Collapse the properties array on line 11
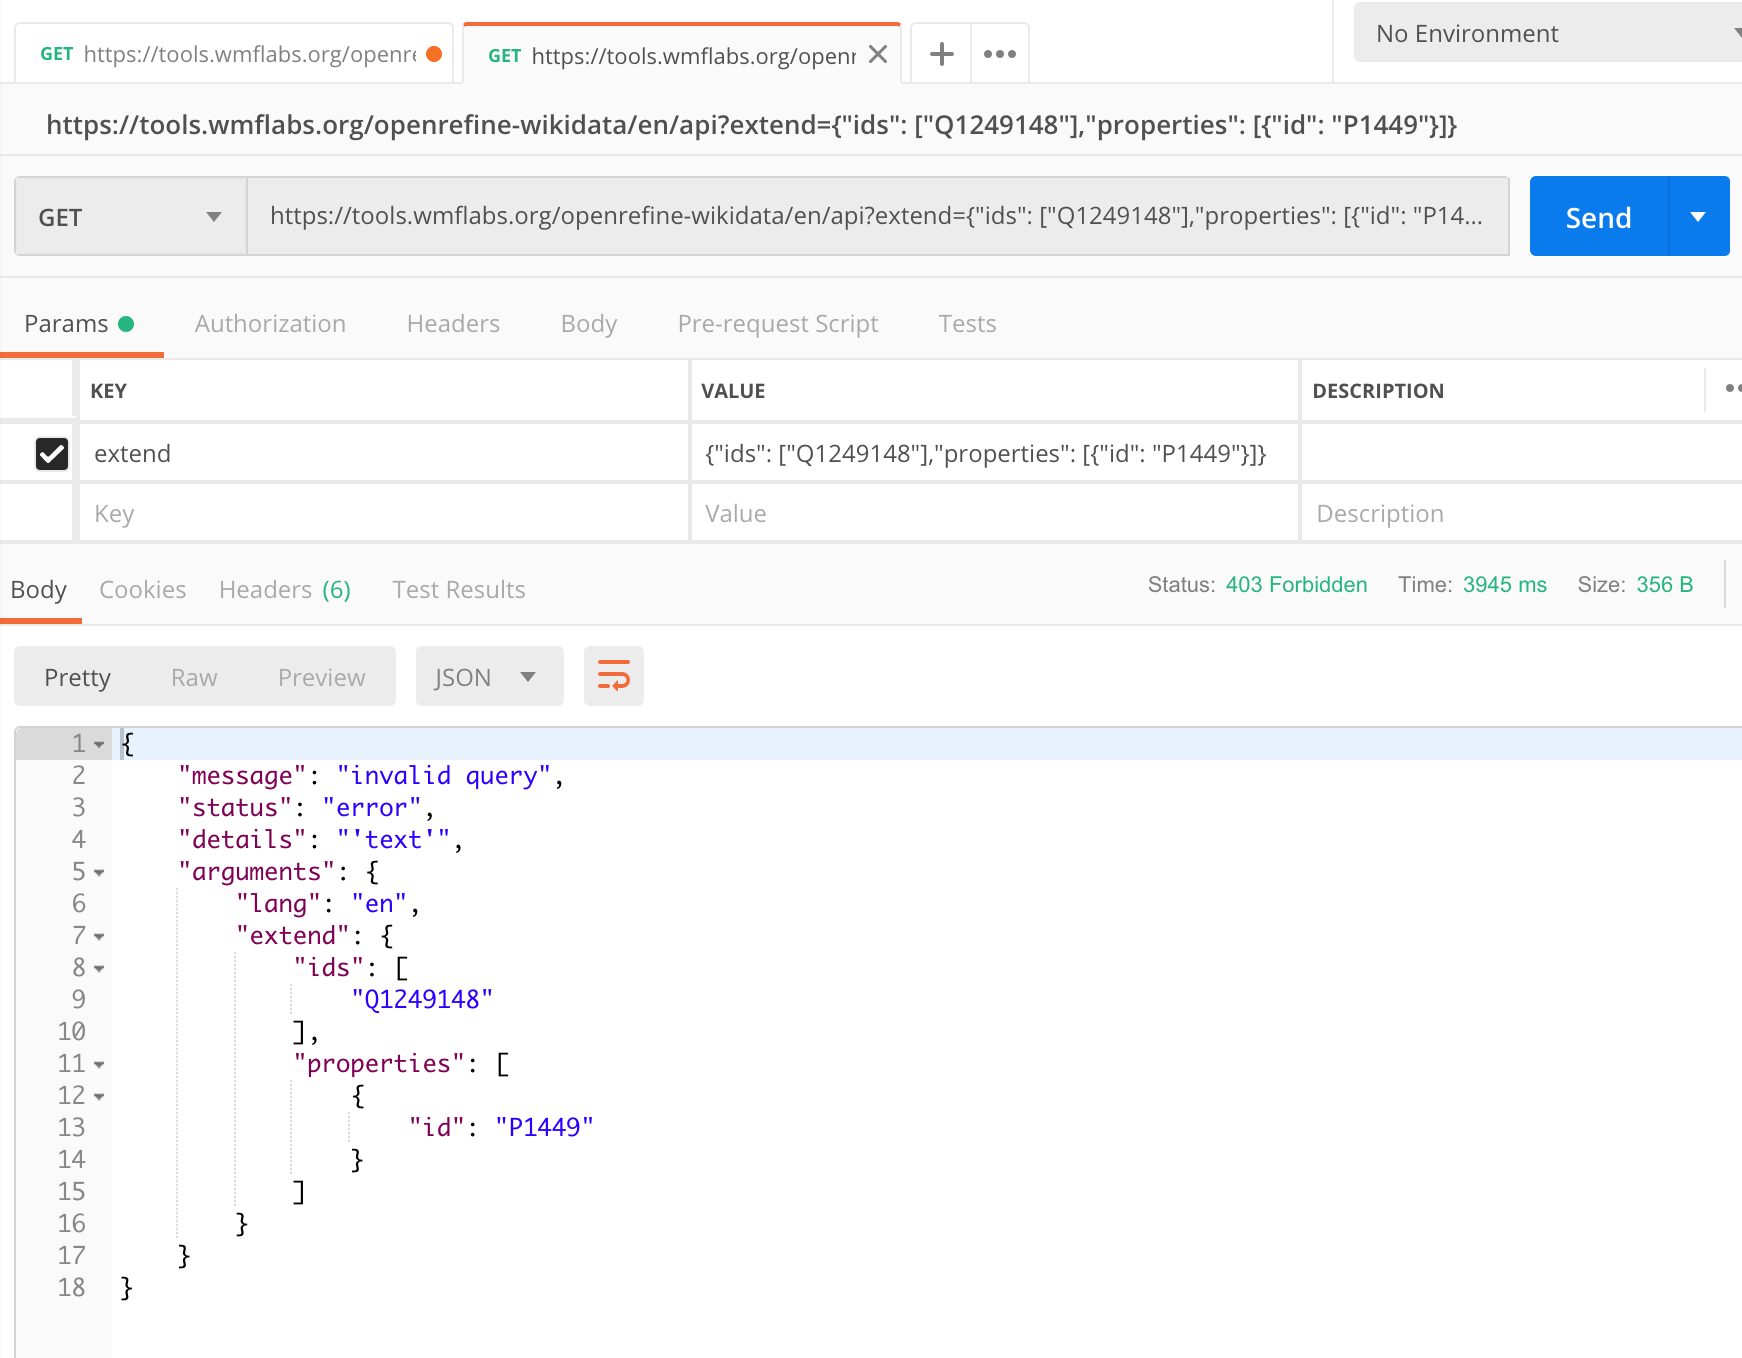Screen dimensions: 1742x1358 tap(99, 1064)
